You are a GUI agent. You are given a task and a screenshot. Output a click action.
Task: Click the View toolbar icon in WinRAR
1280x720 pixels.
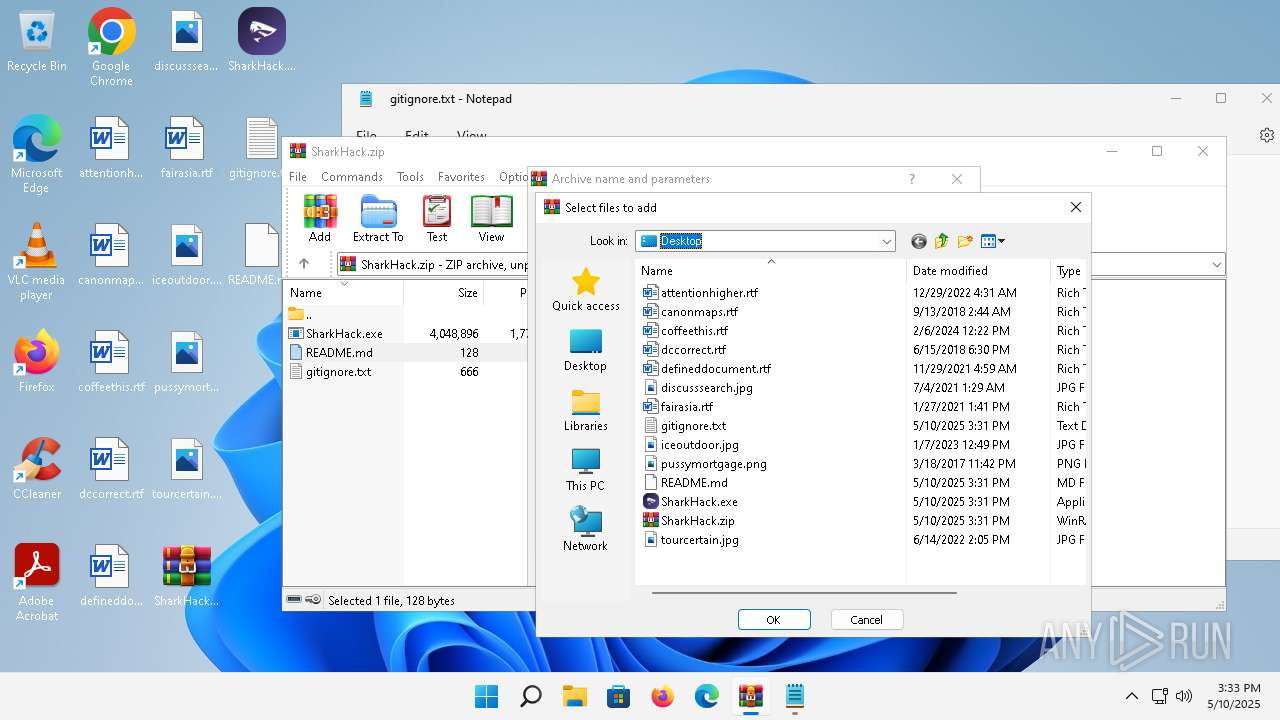click(x=491, y=219)
